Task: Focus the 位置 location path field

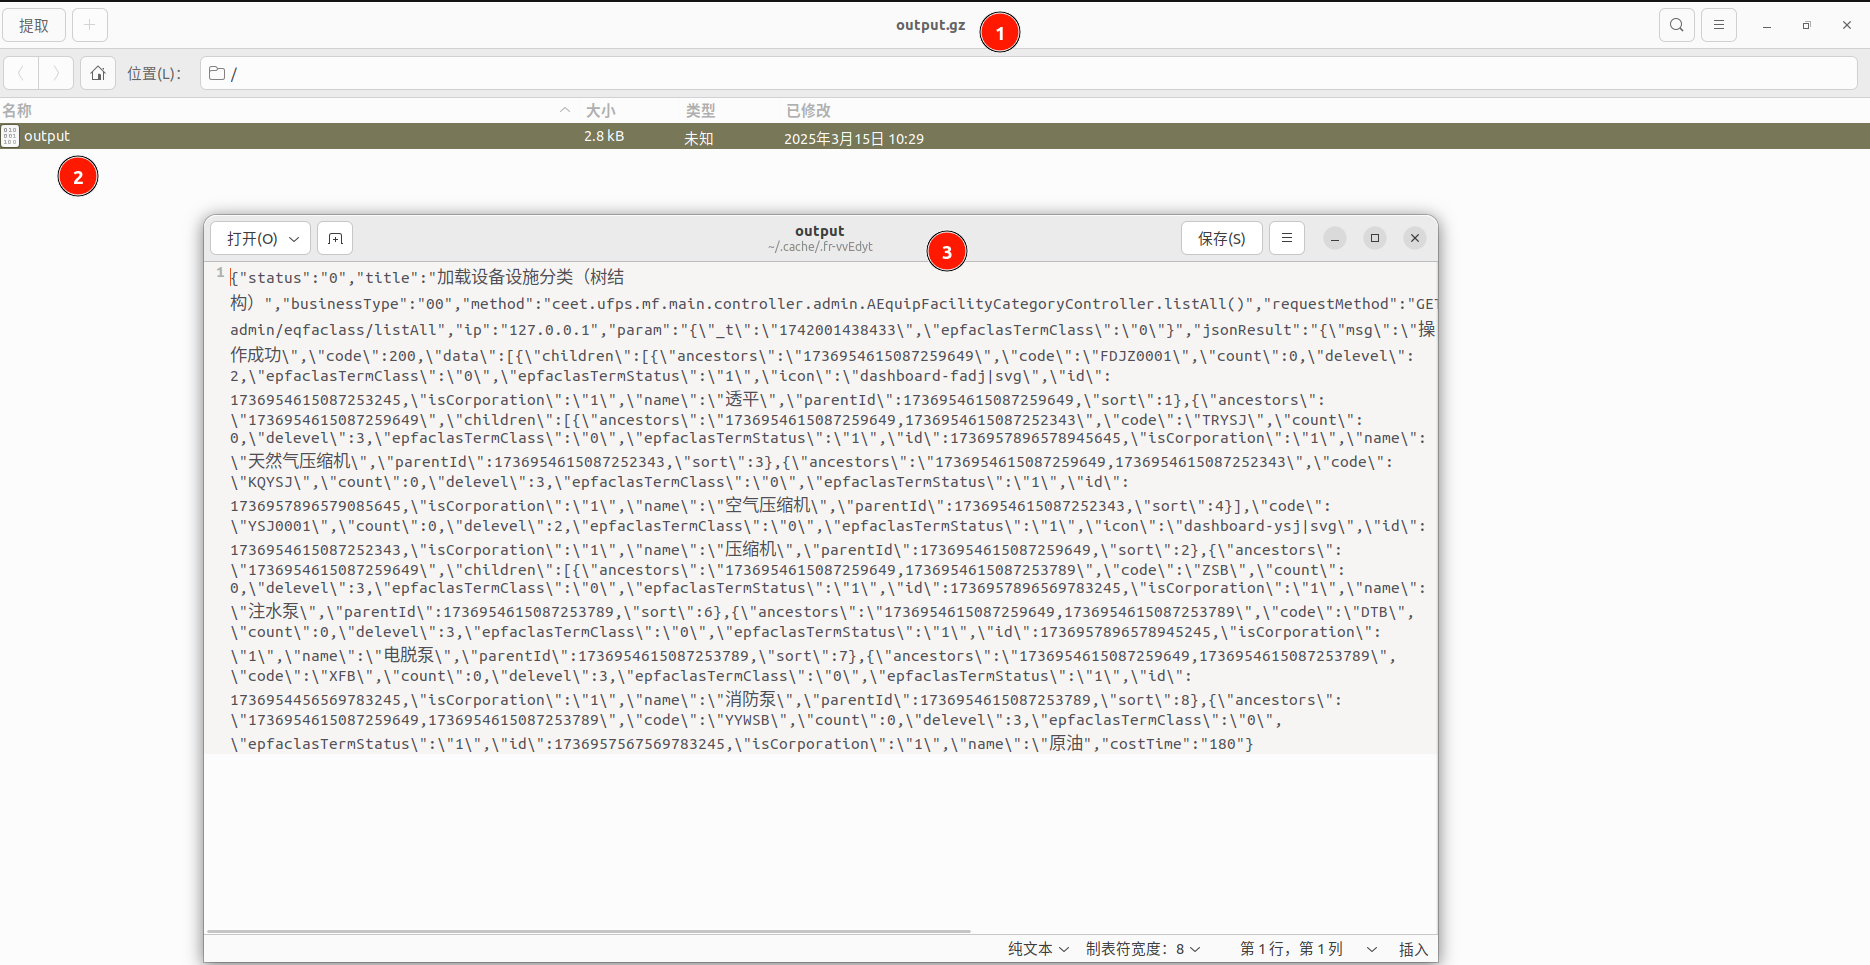Action: coord(1028,73)
